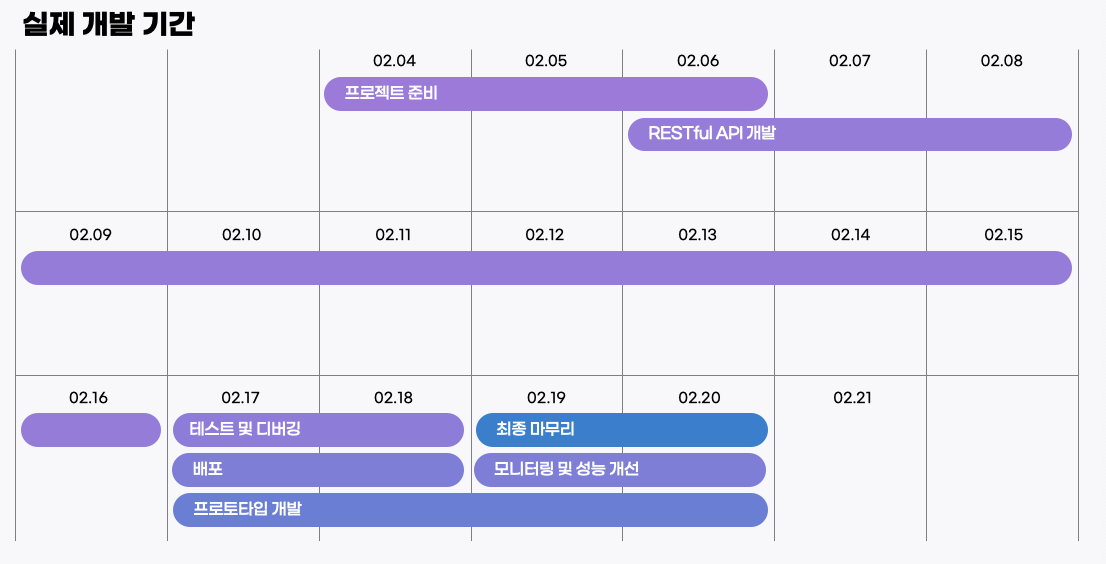Image resolution: width=1106 pixels, height=564 pixels.
Task: Click the 02.21 date label
Action: coord(852,398)
